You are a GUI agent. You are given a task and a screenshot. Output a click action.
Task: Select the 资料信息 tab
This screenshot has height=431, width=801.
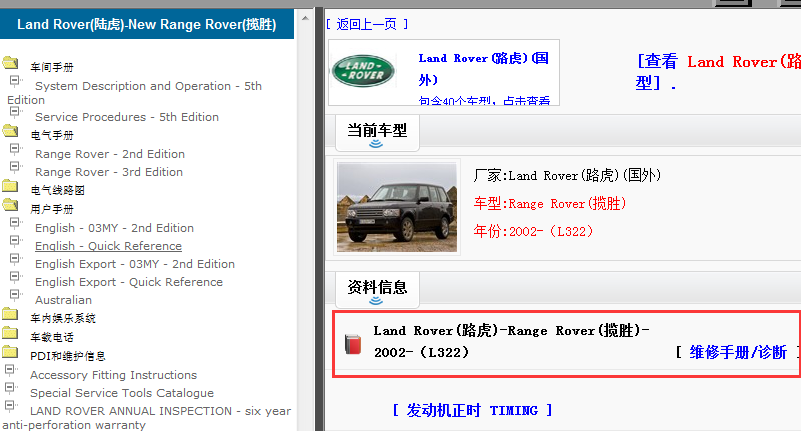tap(377, 289)
